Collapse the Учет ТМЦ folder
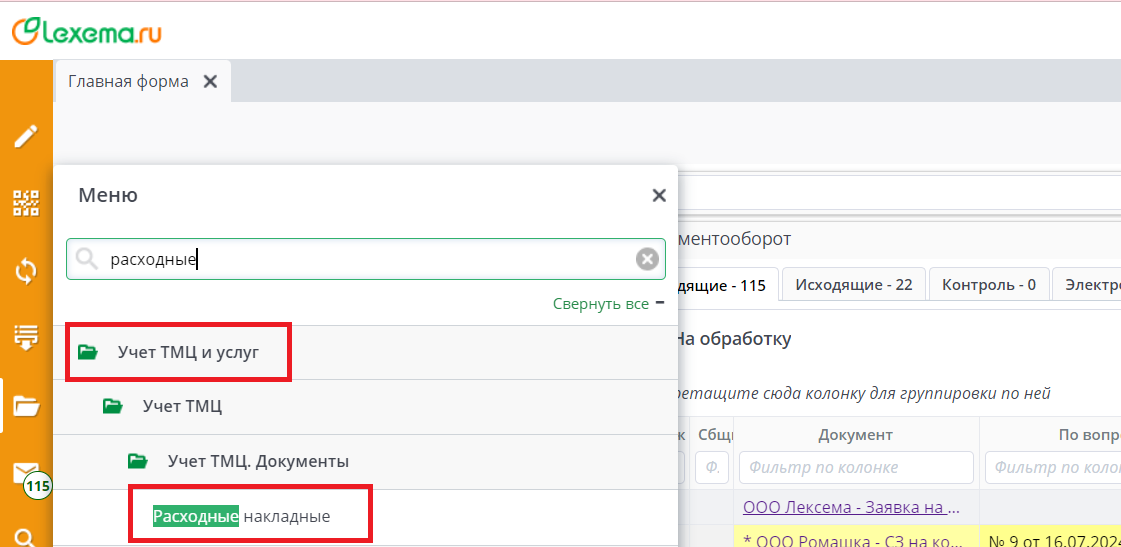This screenshot has width=1121, height=547. [x=182, y=406]
